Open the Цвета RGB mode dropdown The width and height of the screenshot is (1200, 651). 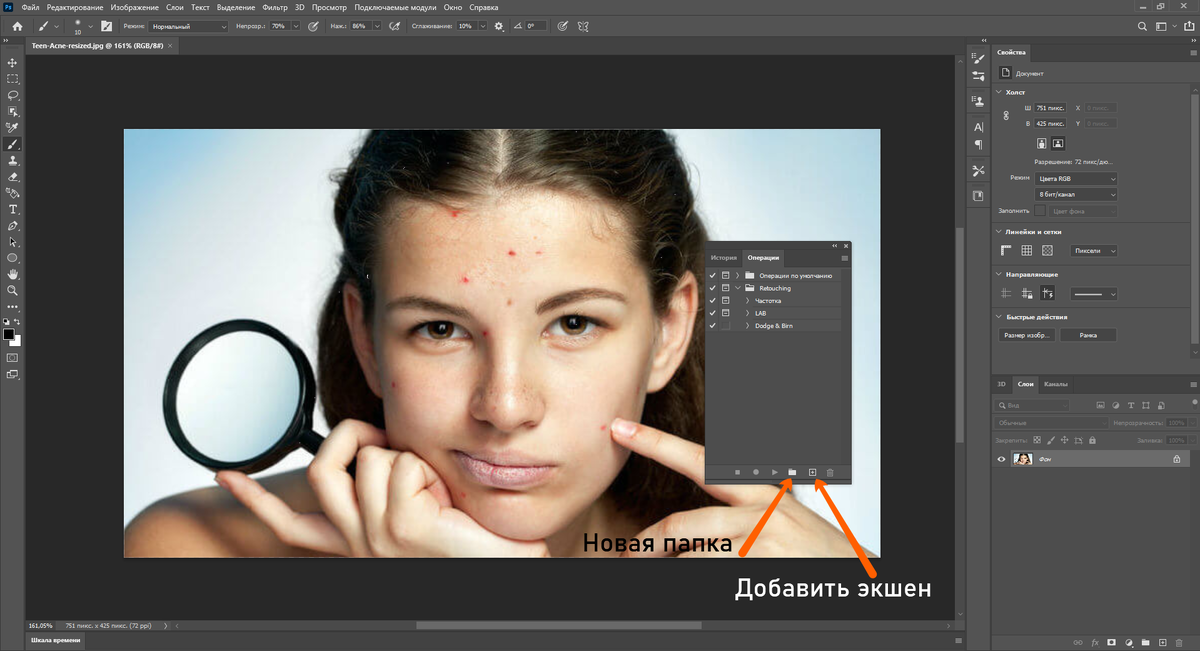(x=1075, y=178)
